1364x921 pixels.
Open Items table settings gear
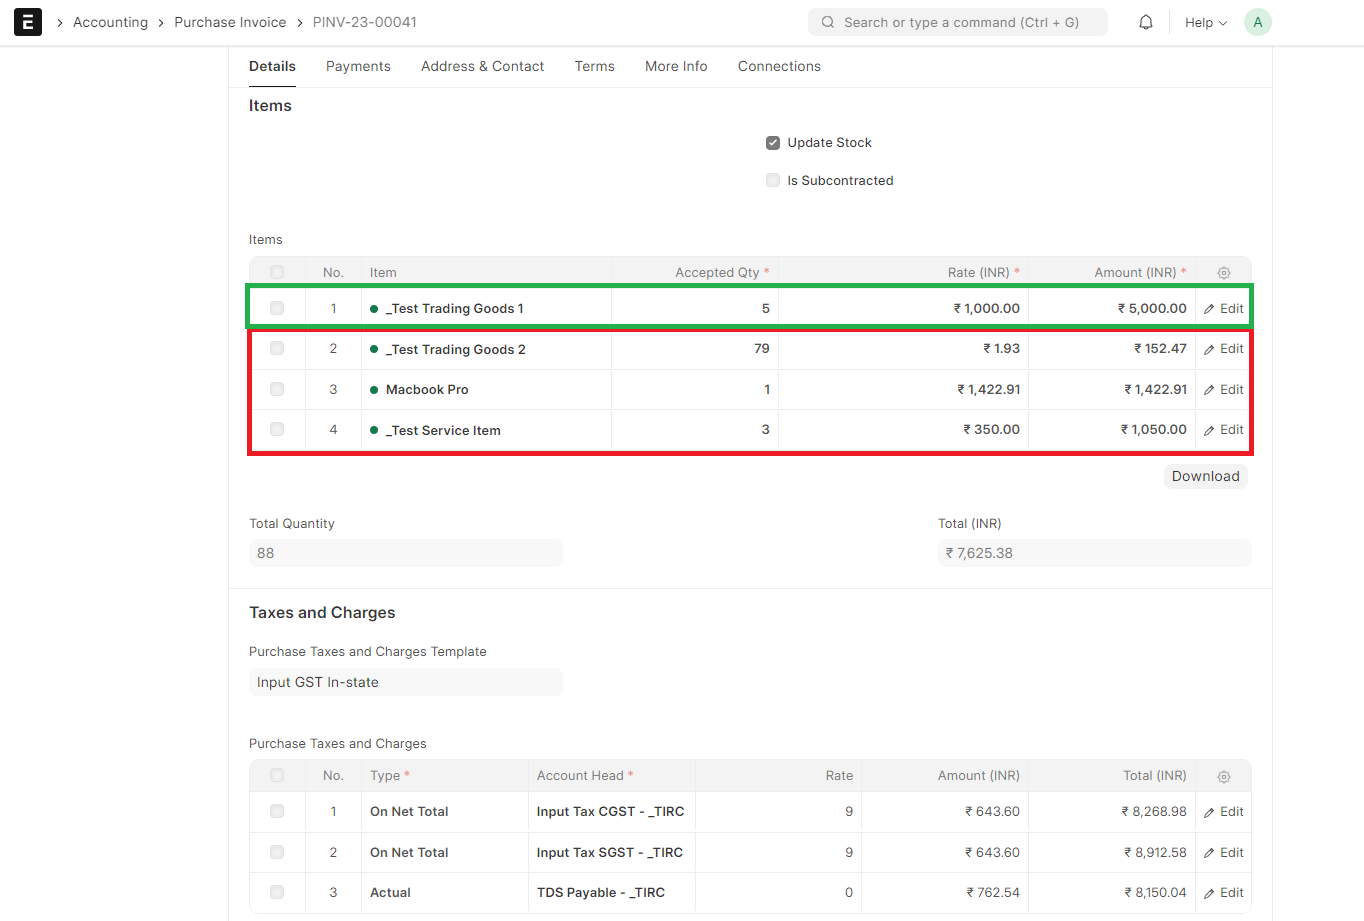tap(1223, 273)
